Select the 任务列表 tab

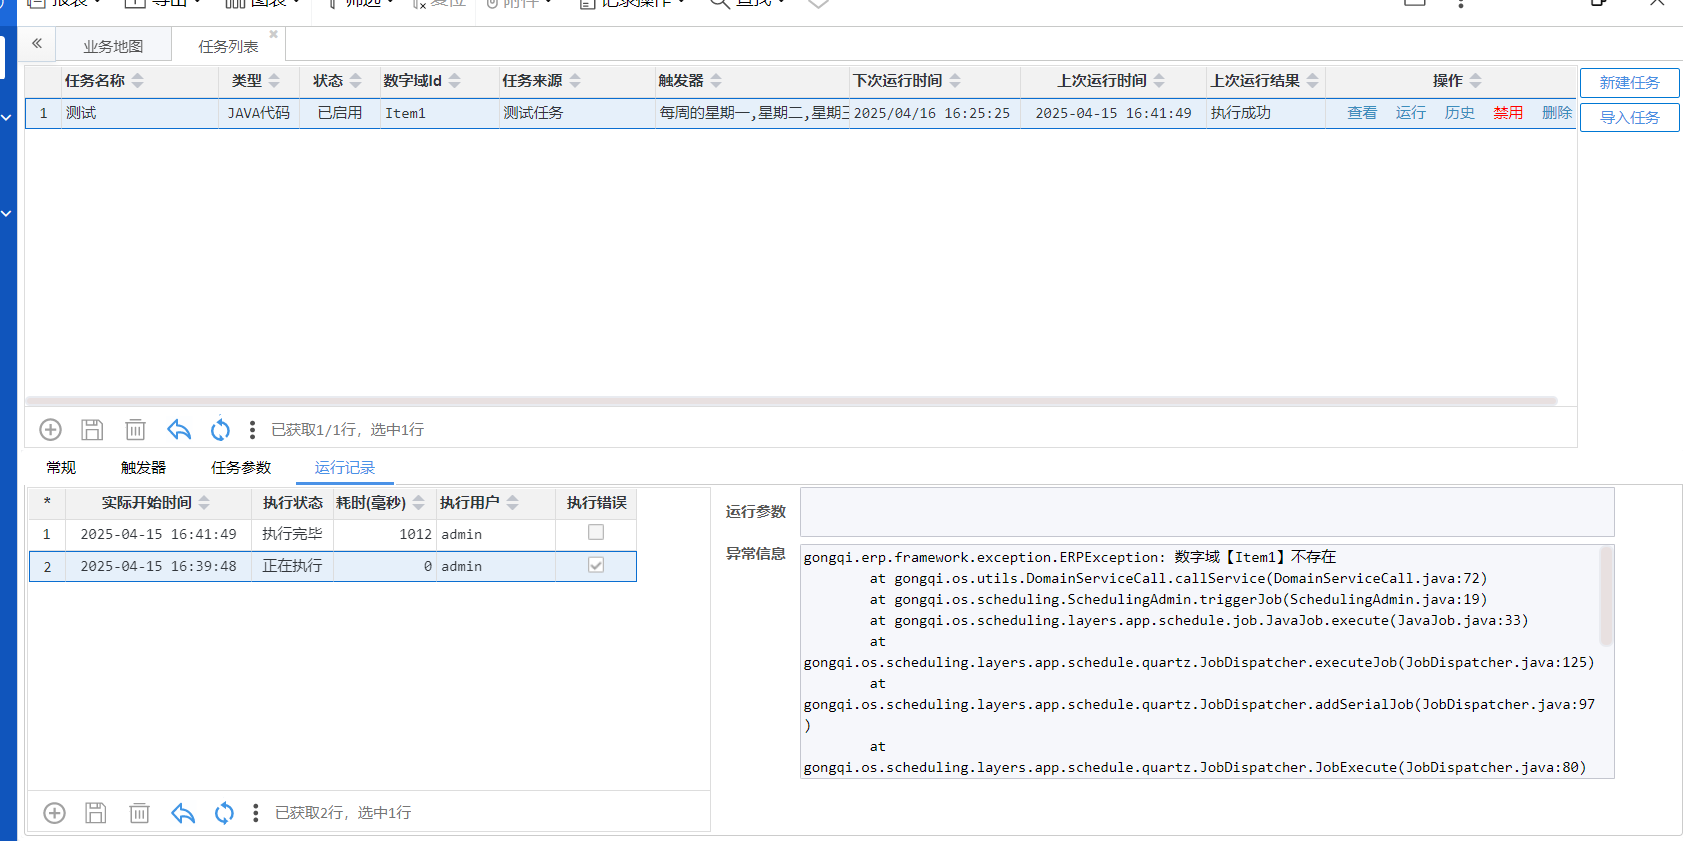pyautogui.click(x=228, y=46)
